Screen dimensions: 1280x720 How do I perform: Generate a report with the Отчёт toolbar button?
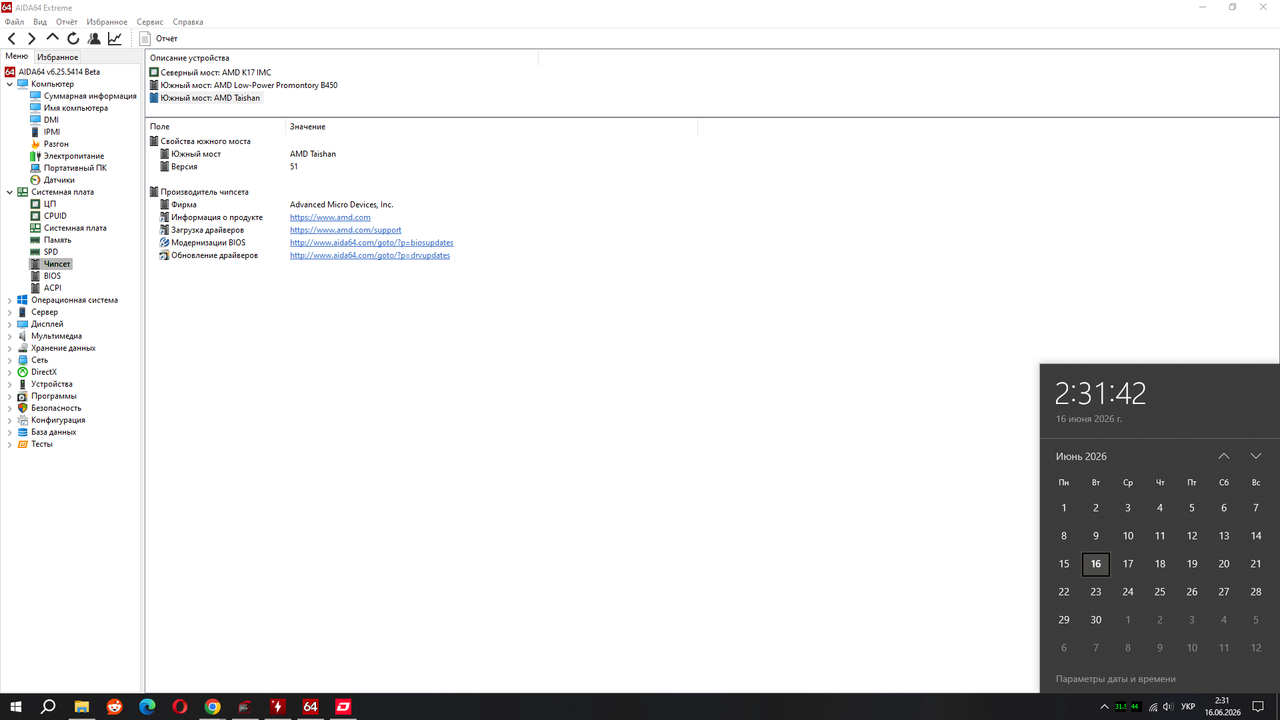point(159,39)
